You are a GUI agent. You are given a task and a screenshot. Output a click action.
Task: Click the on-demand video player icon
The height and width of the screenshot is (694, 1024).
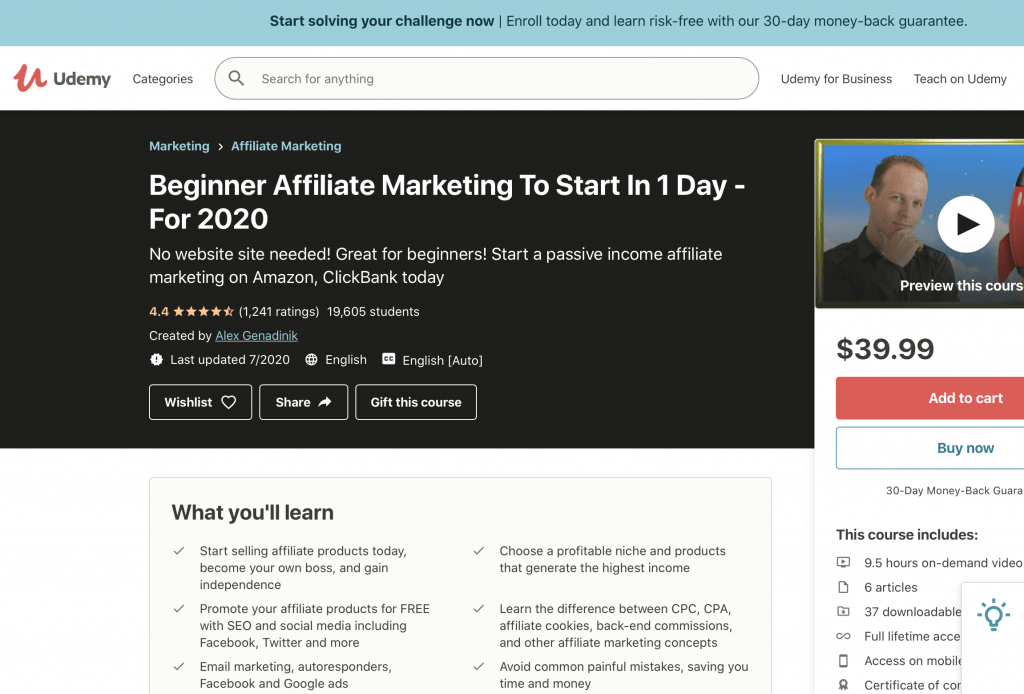coord(843,562)
